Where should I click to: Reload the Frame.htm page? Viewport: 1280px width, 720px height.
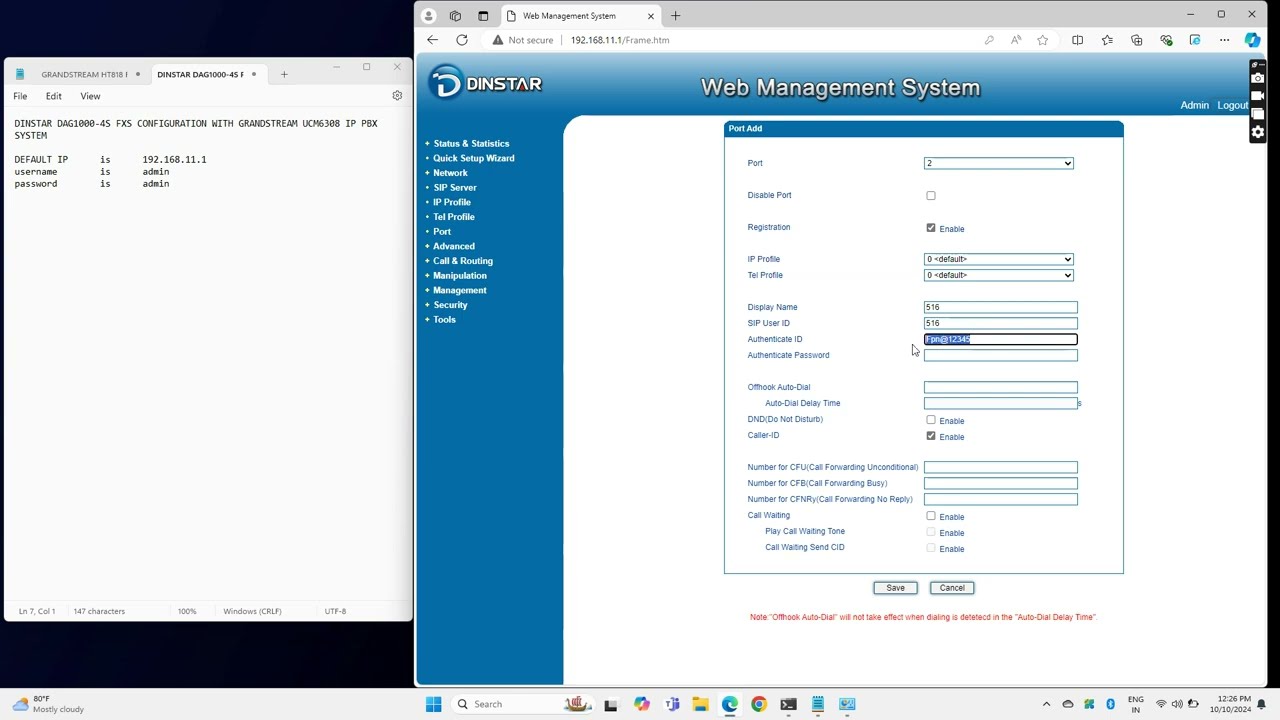click(462, 40)
